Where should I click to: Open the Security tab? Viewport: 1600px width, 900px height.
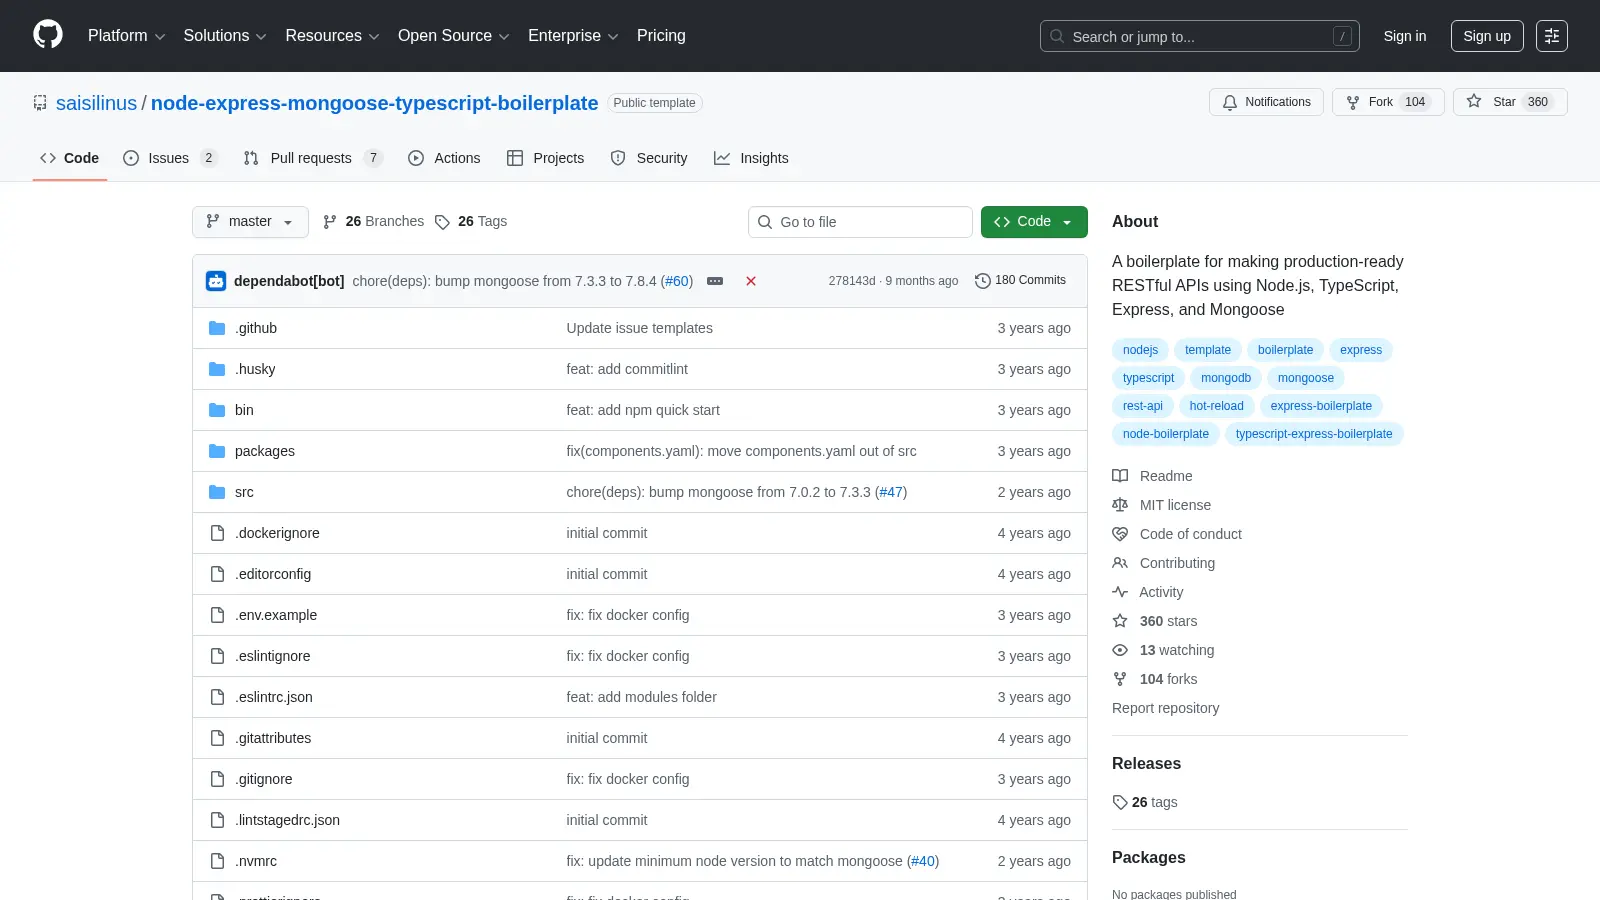(x=649, y=158)
